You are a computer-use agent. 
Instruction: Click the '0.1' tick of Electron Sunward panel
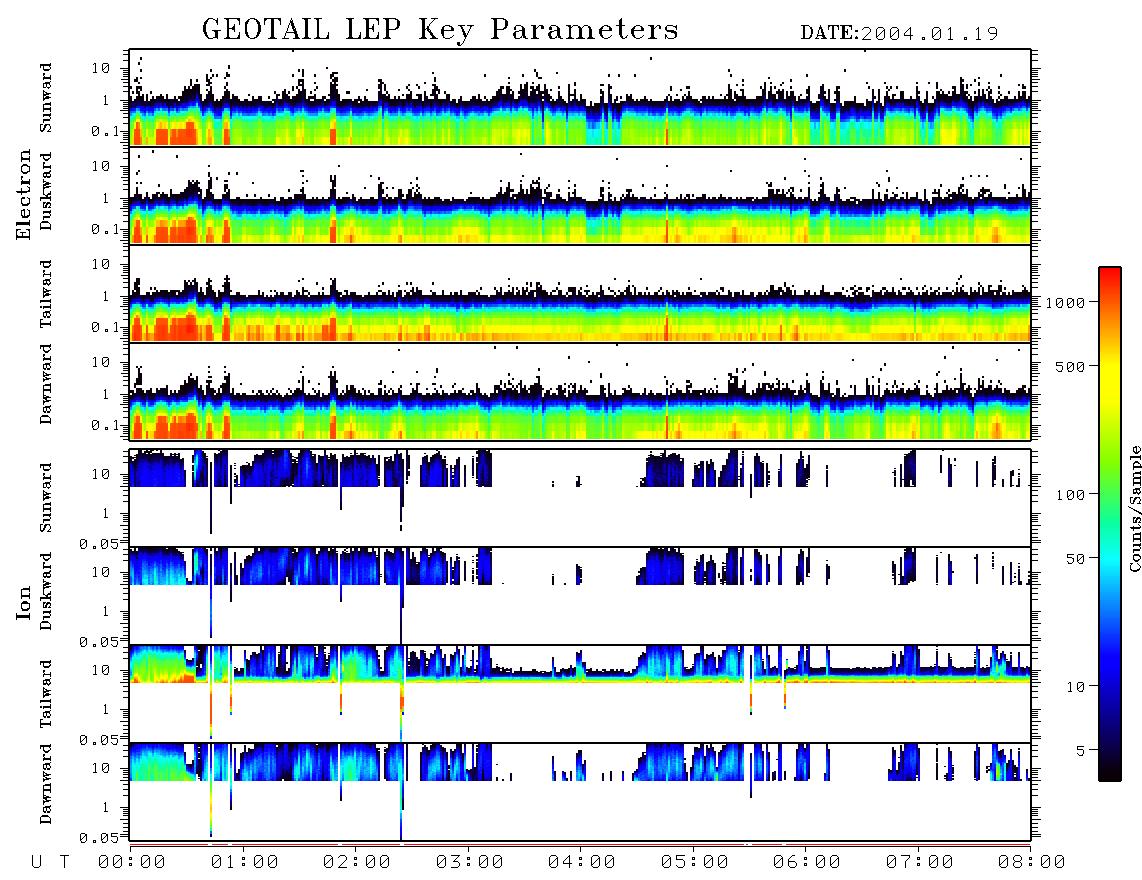coord(107,131)
